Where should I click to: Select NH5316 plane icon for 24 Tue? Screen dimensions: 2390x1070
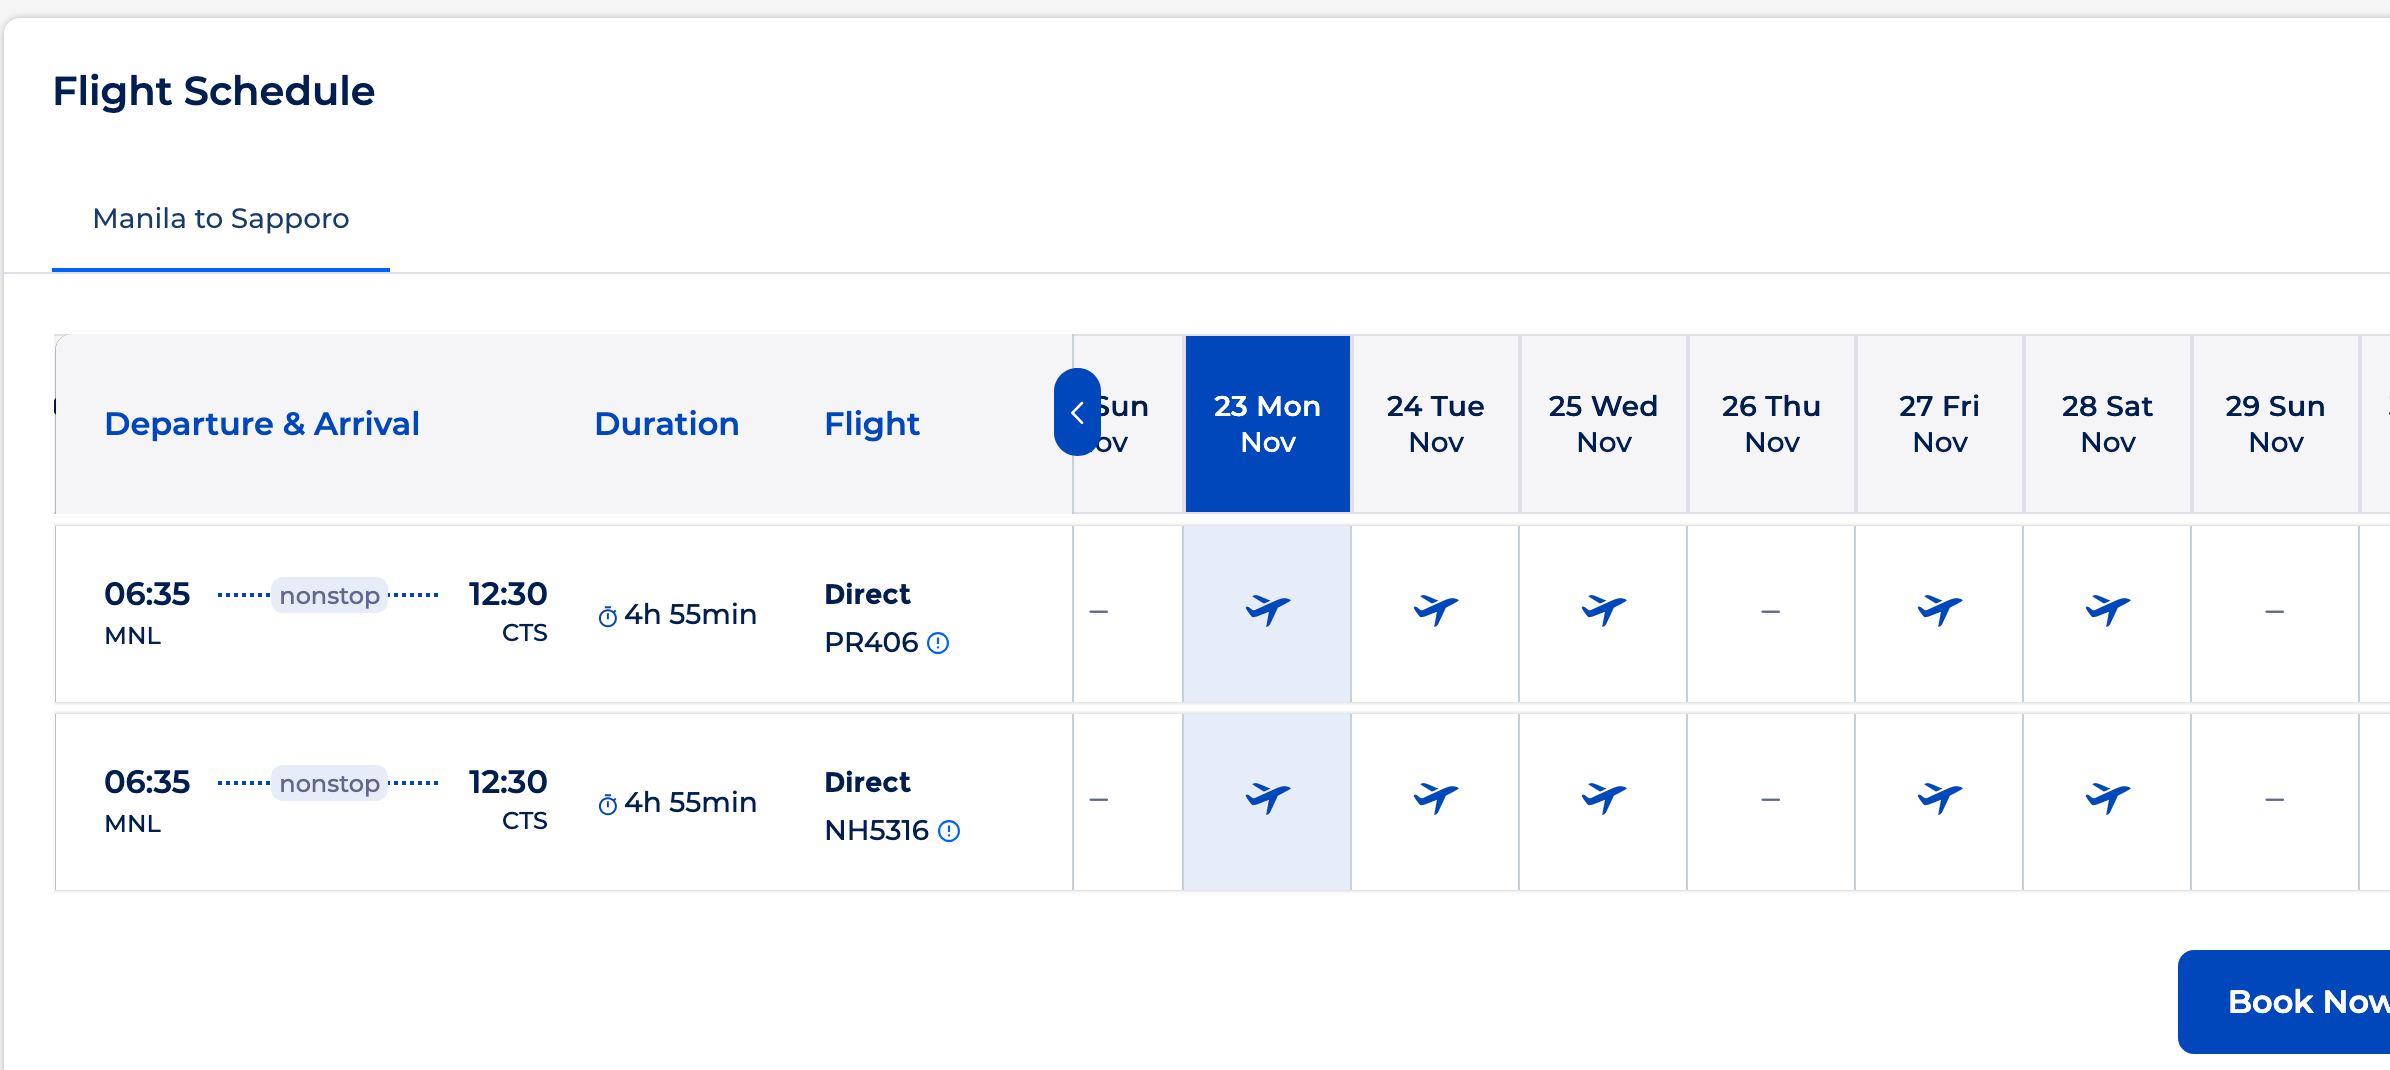coord(1436,798)
